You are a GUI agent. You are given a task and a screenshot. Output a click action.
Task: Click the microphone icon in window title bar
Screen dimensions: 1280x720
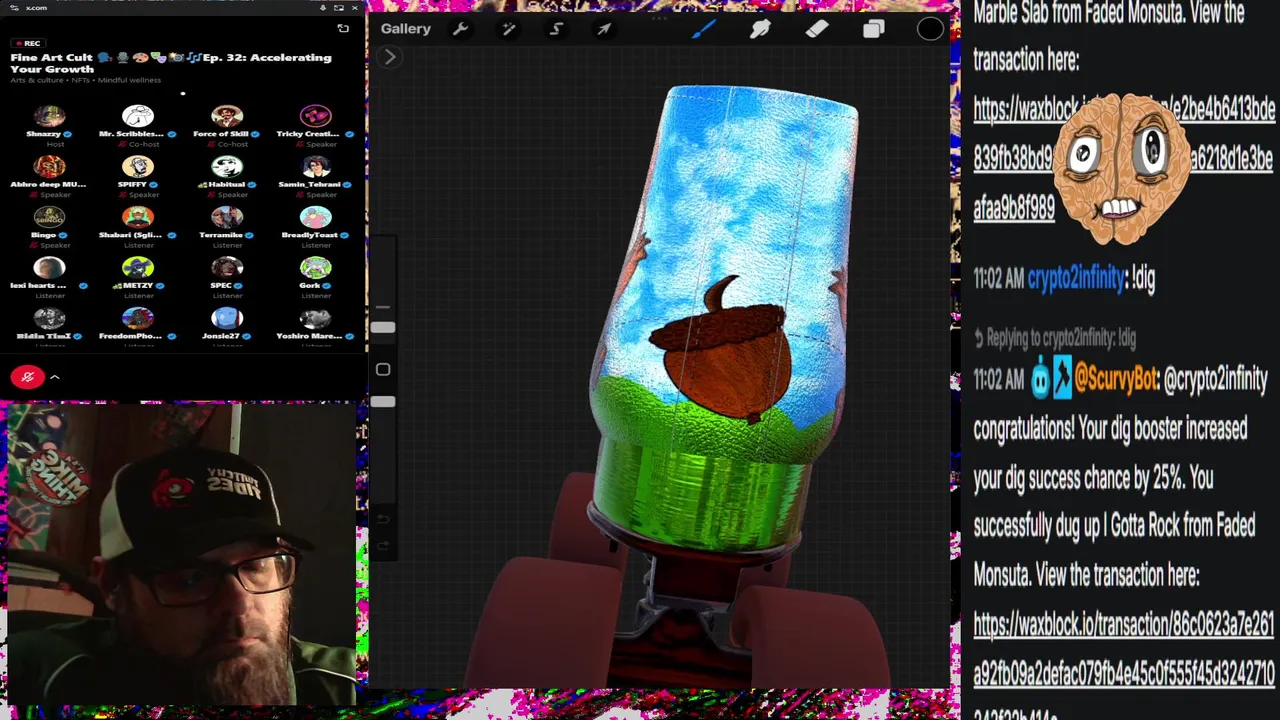(323, 8)
